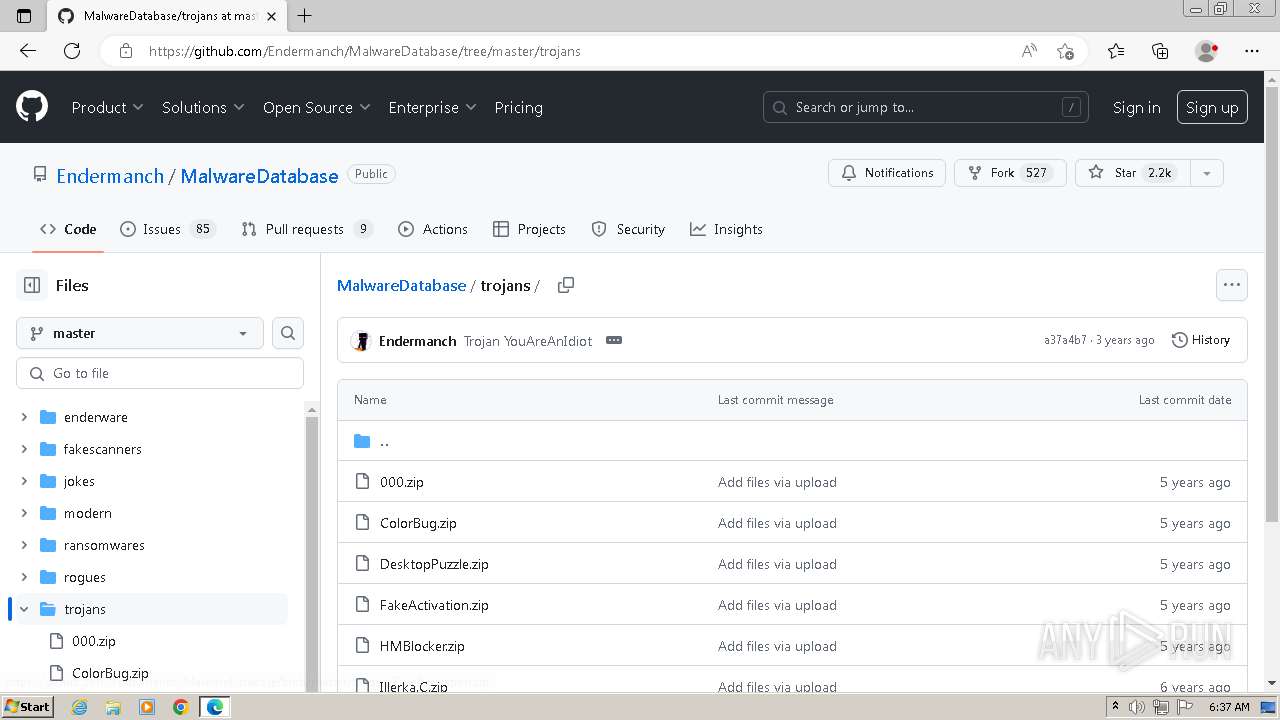Switch to the Code tab
The width and height of the screenshot is (1280, 720).
point(68,229)
